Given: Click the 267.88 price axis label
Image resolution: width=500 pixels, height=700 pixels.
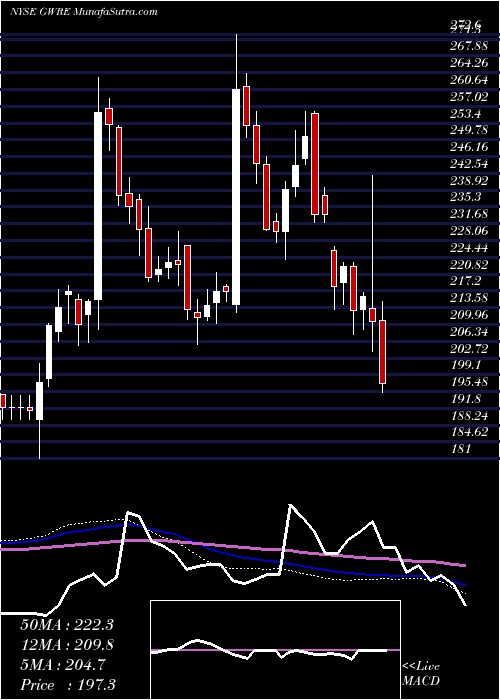Looking at the screenshot, I should pos(471,46).
